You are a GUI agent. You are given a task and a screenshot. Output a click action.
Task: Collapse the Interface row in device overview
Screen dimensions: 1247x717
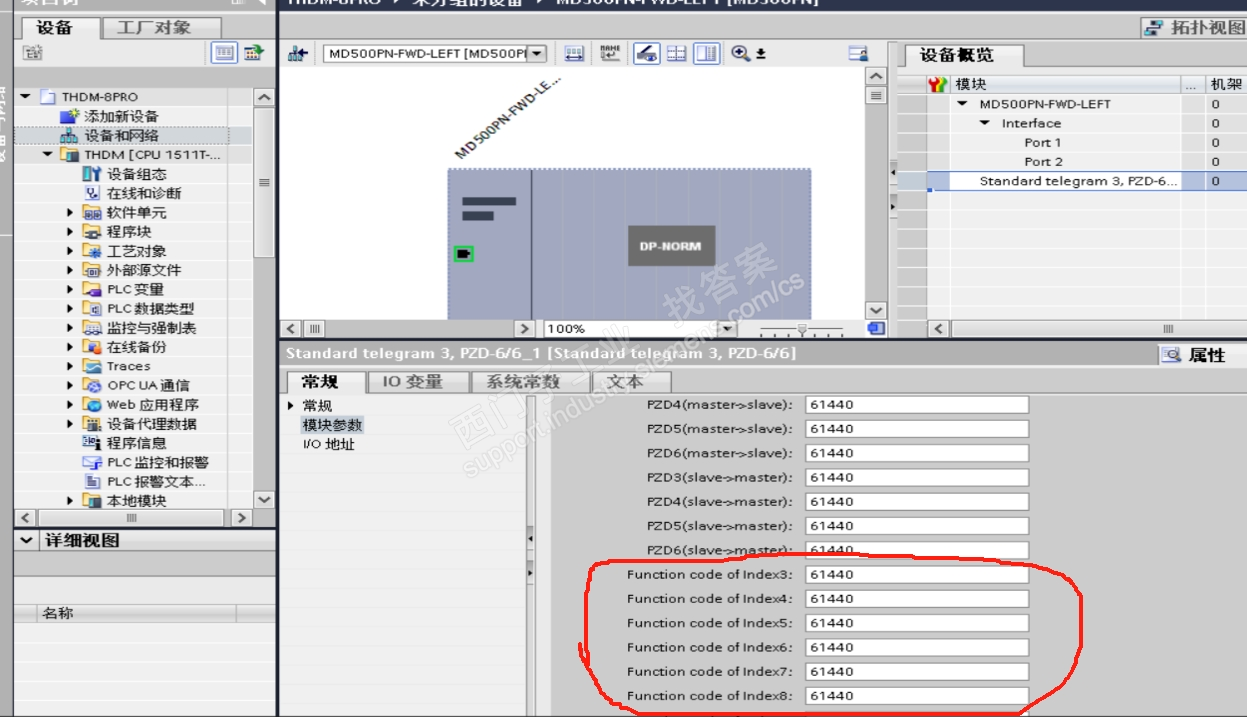click(984, 124)
